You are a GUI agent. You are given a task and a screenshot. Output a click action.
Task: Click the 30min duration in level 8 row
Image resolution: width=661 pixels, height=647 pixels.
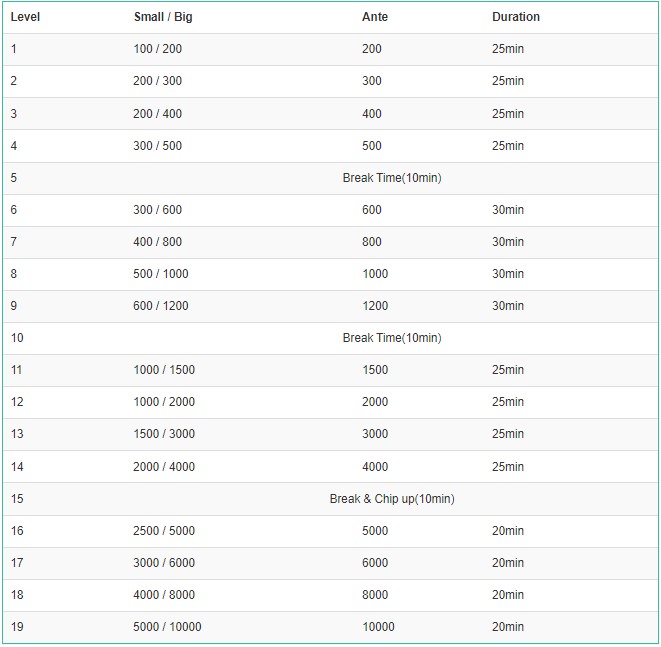[508, 274]
